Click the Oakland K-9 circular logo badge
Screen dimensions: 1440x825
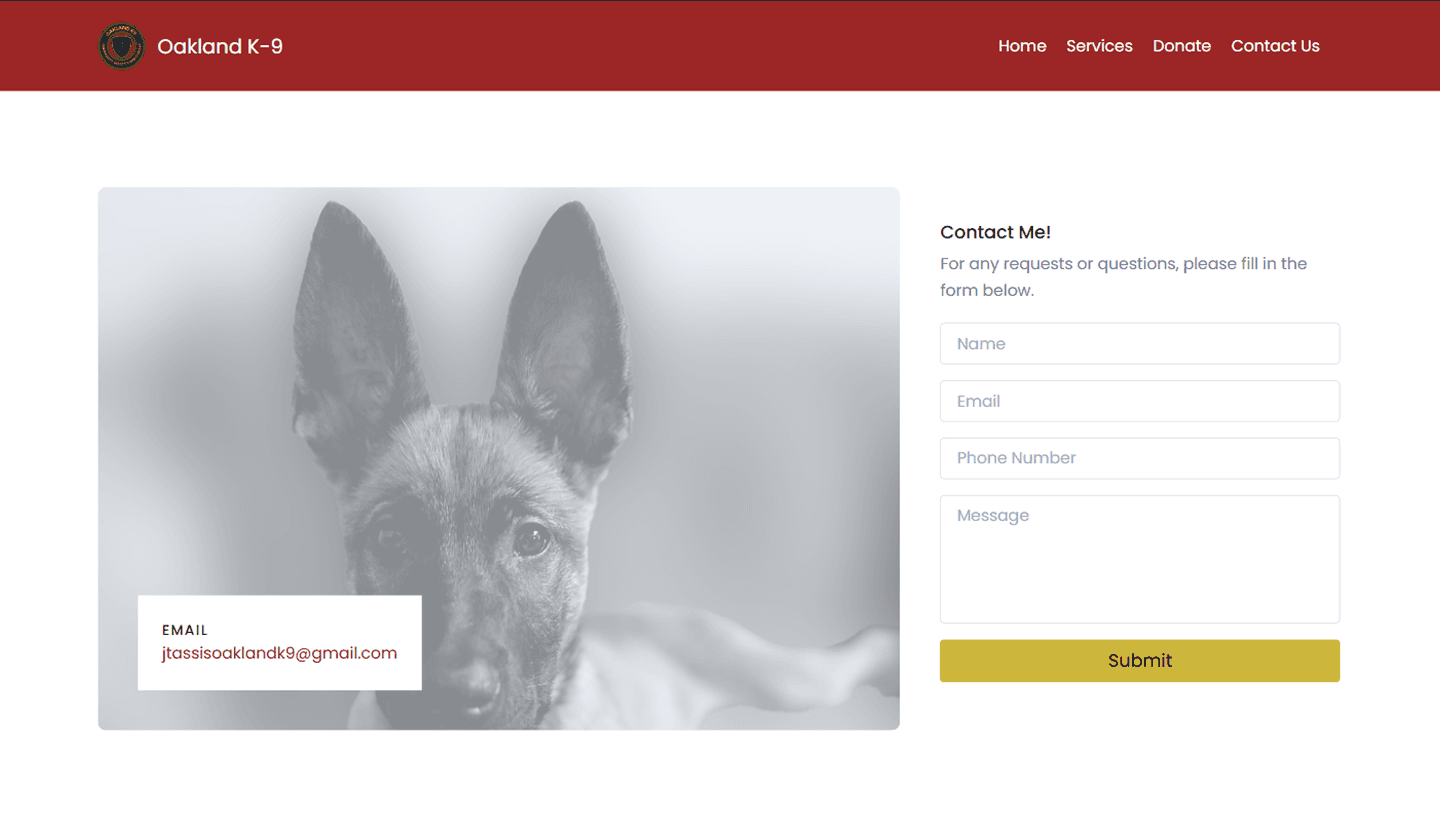click(122, 46)
